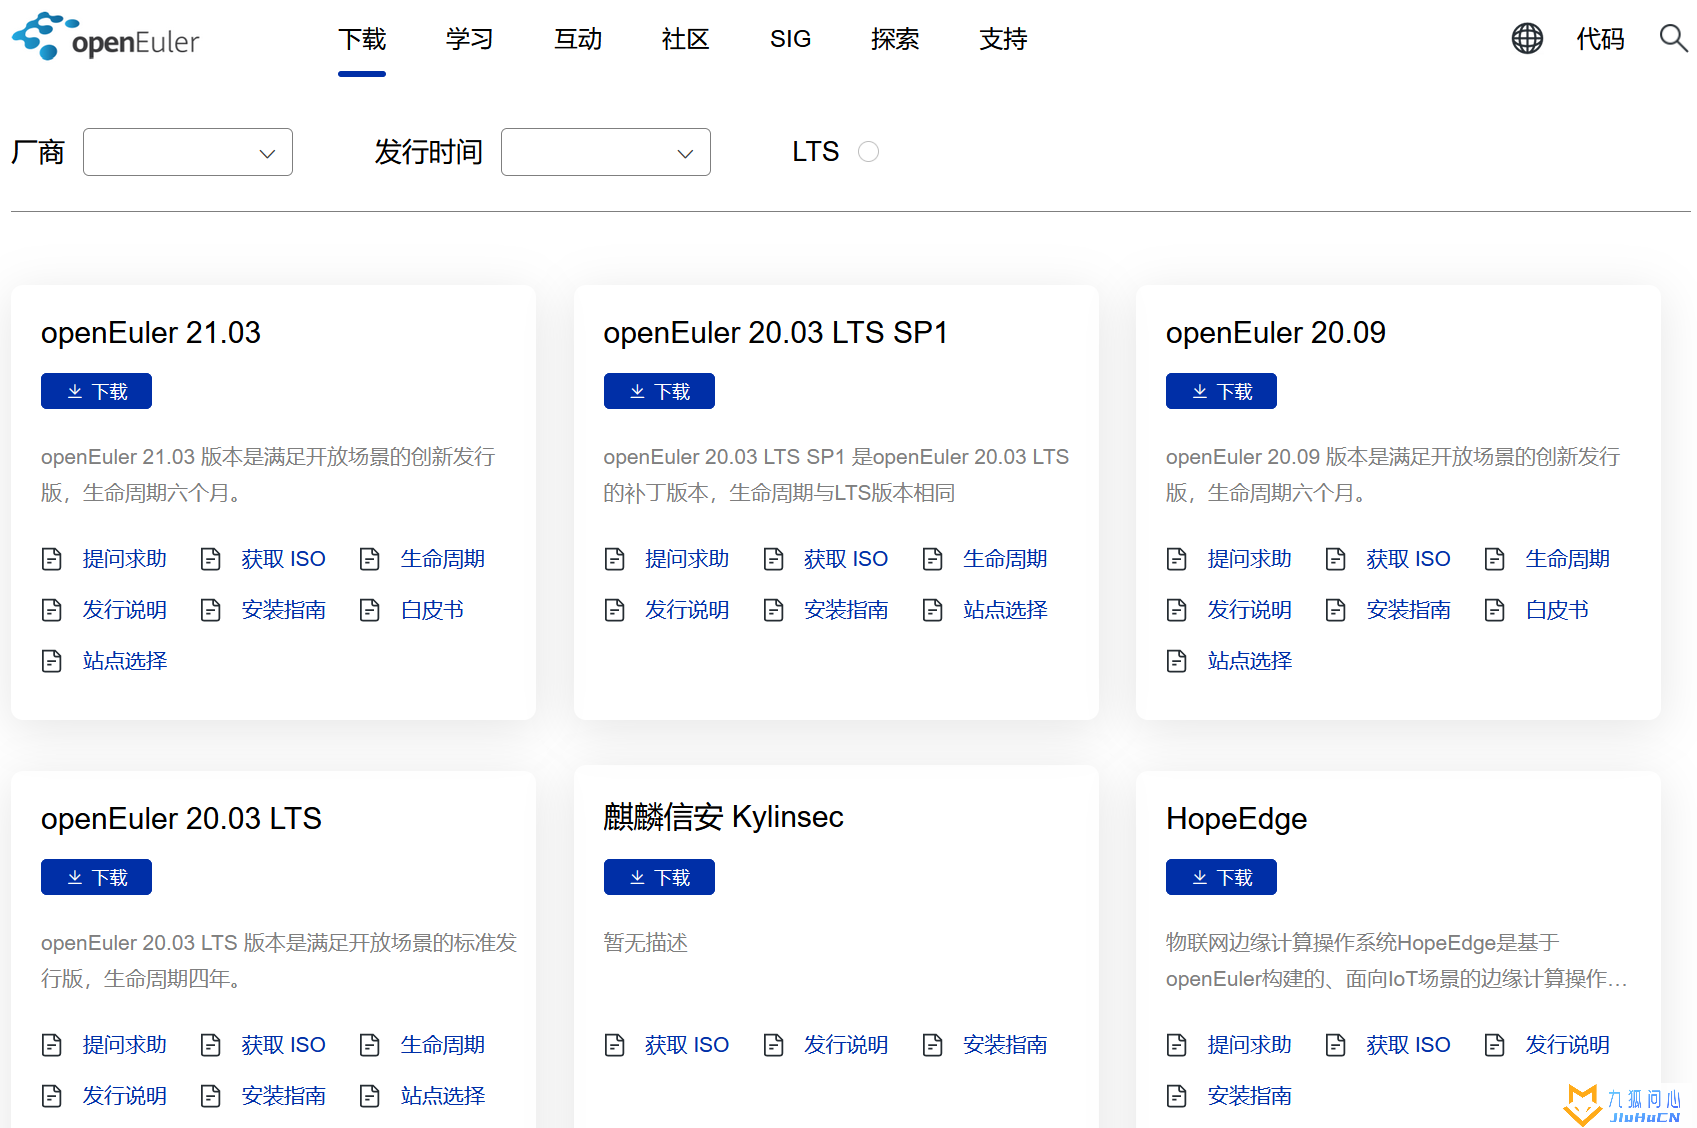Open 安装指南 link in openEuler 21.03

click(x=284, y=610)
